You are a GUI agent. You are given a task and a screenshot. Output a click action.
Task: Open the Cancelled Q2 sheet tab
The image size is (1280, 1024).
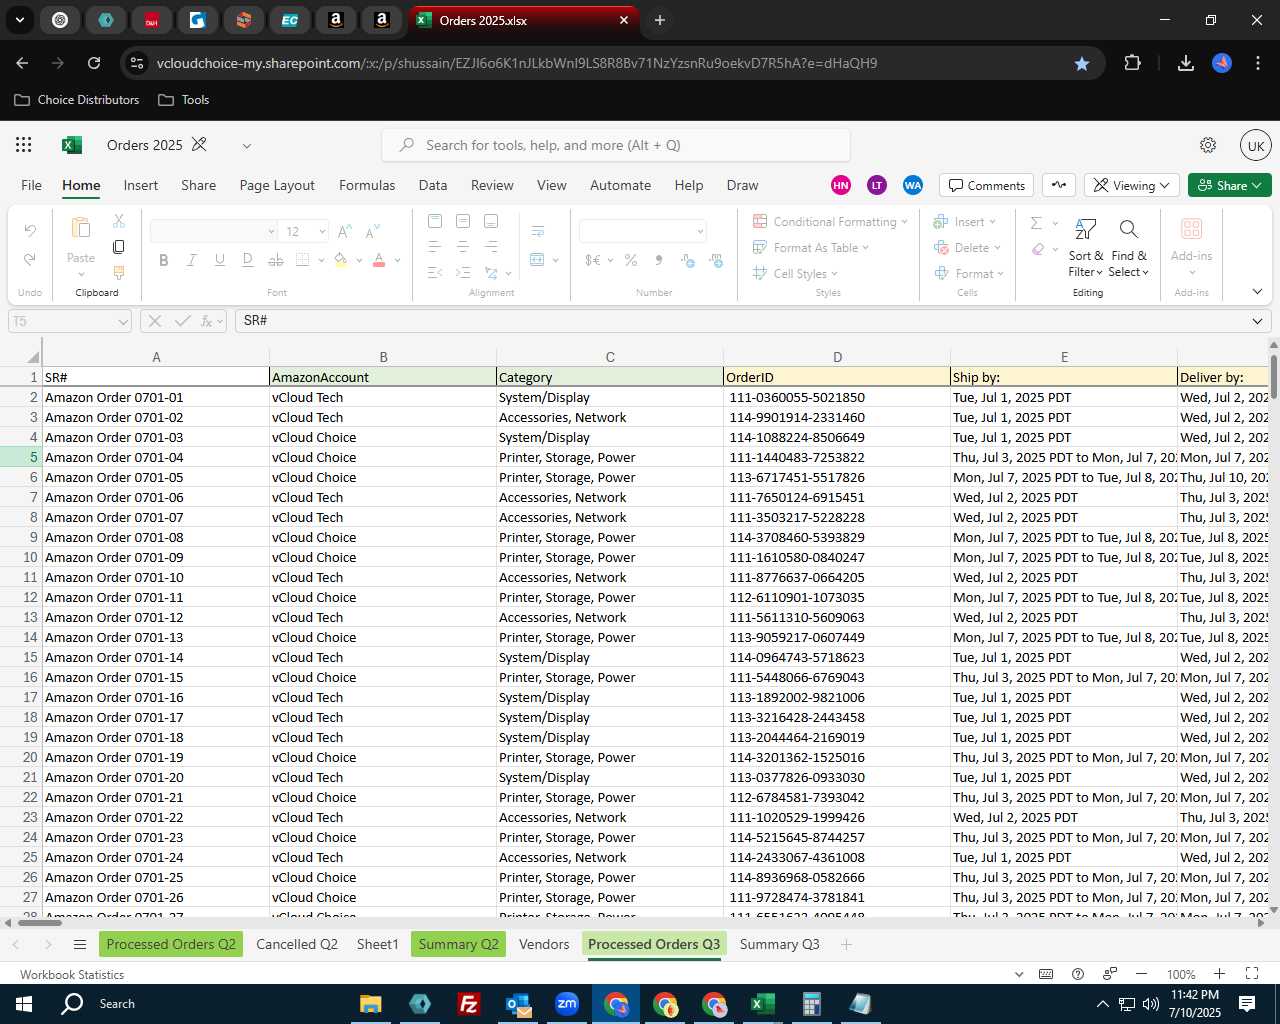[297, 944]
